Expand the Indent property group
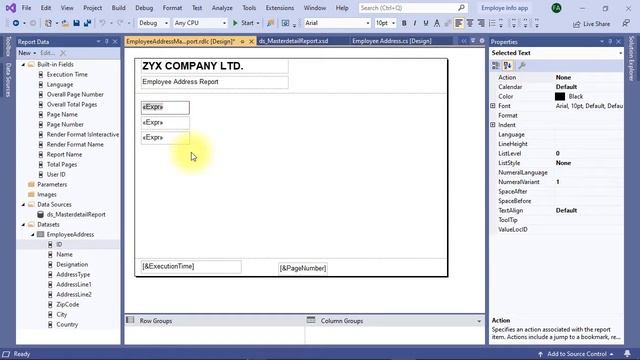 point(493,125)
